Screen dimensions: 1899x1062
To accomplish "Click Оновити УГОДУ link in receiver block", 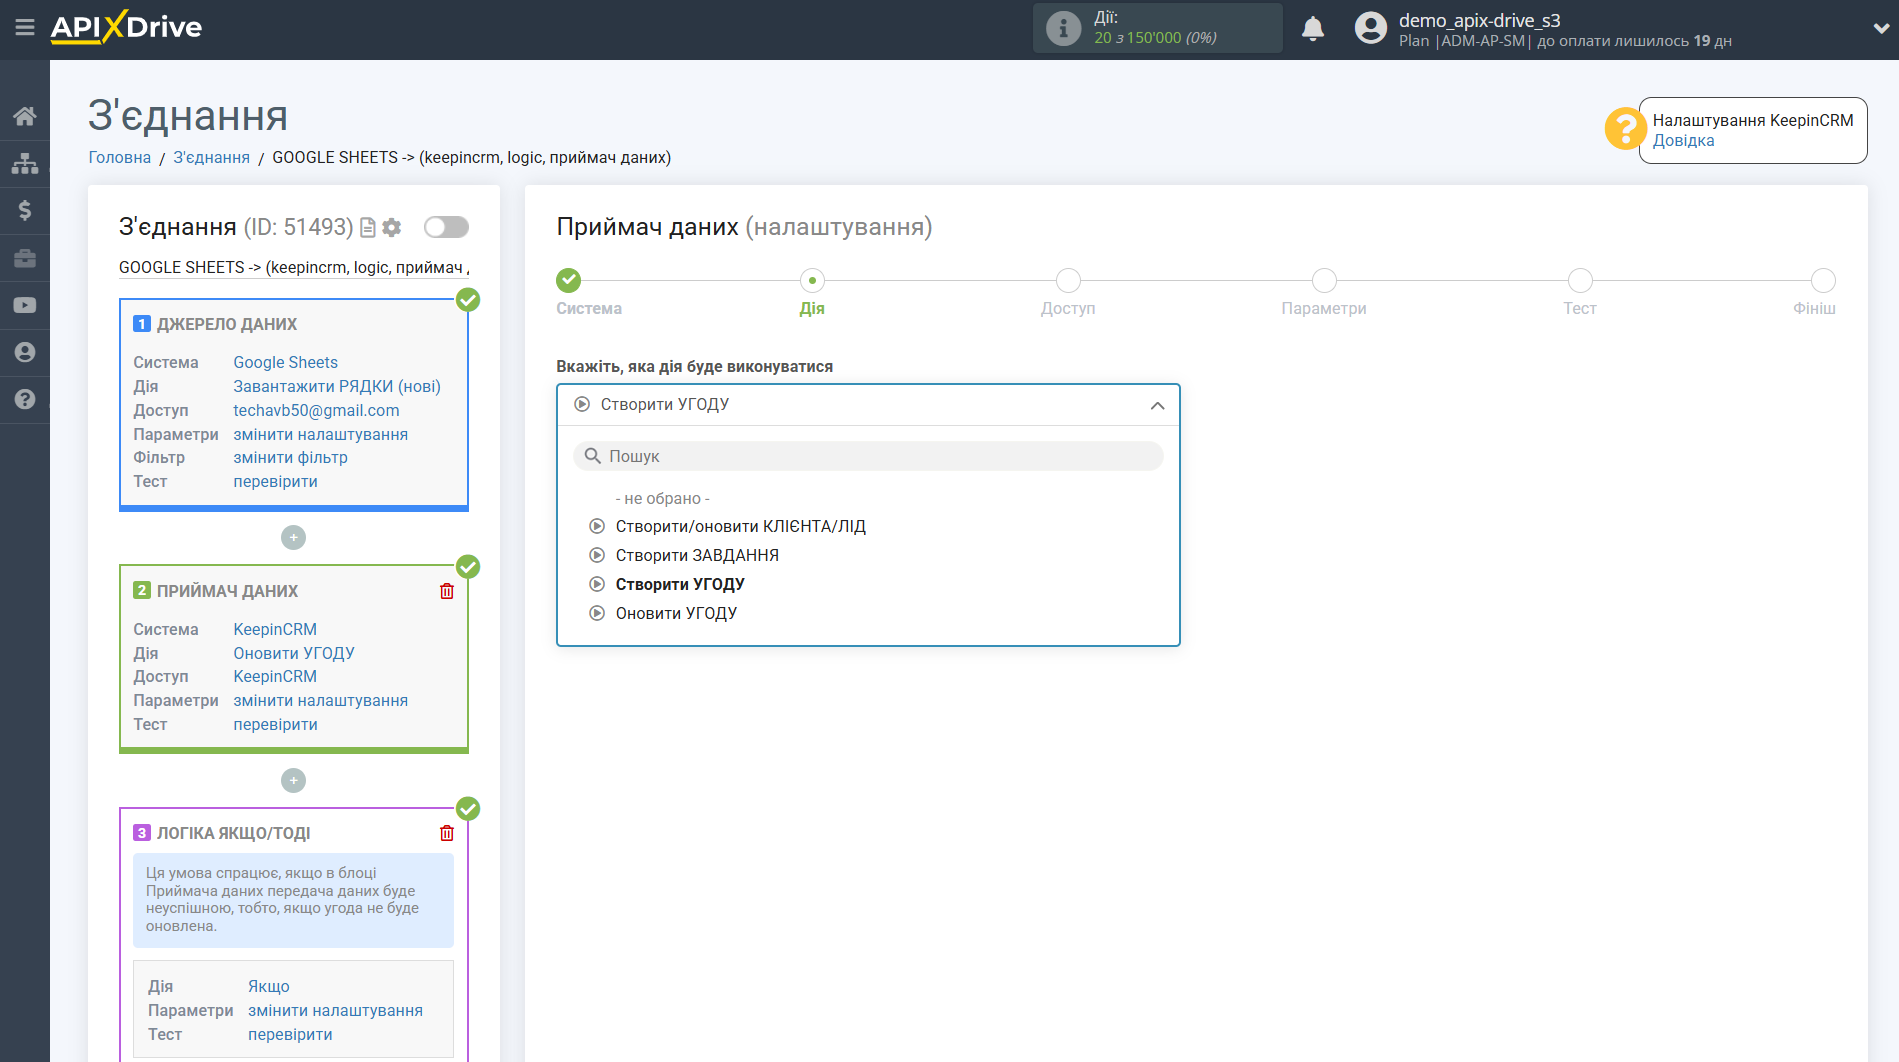I will coord(294,653).
